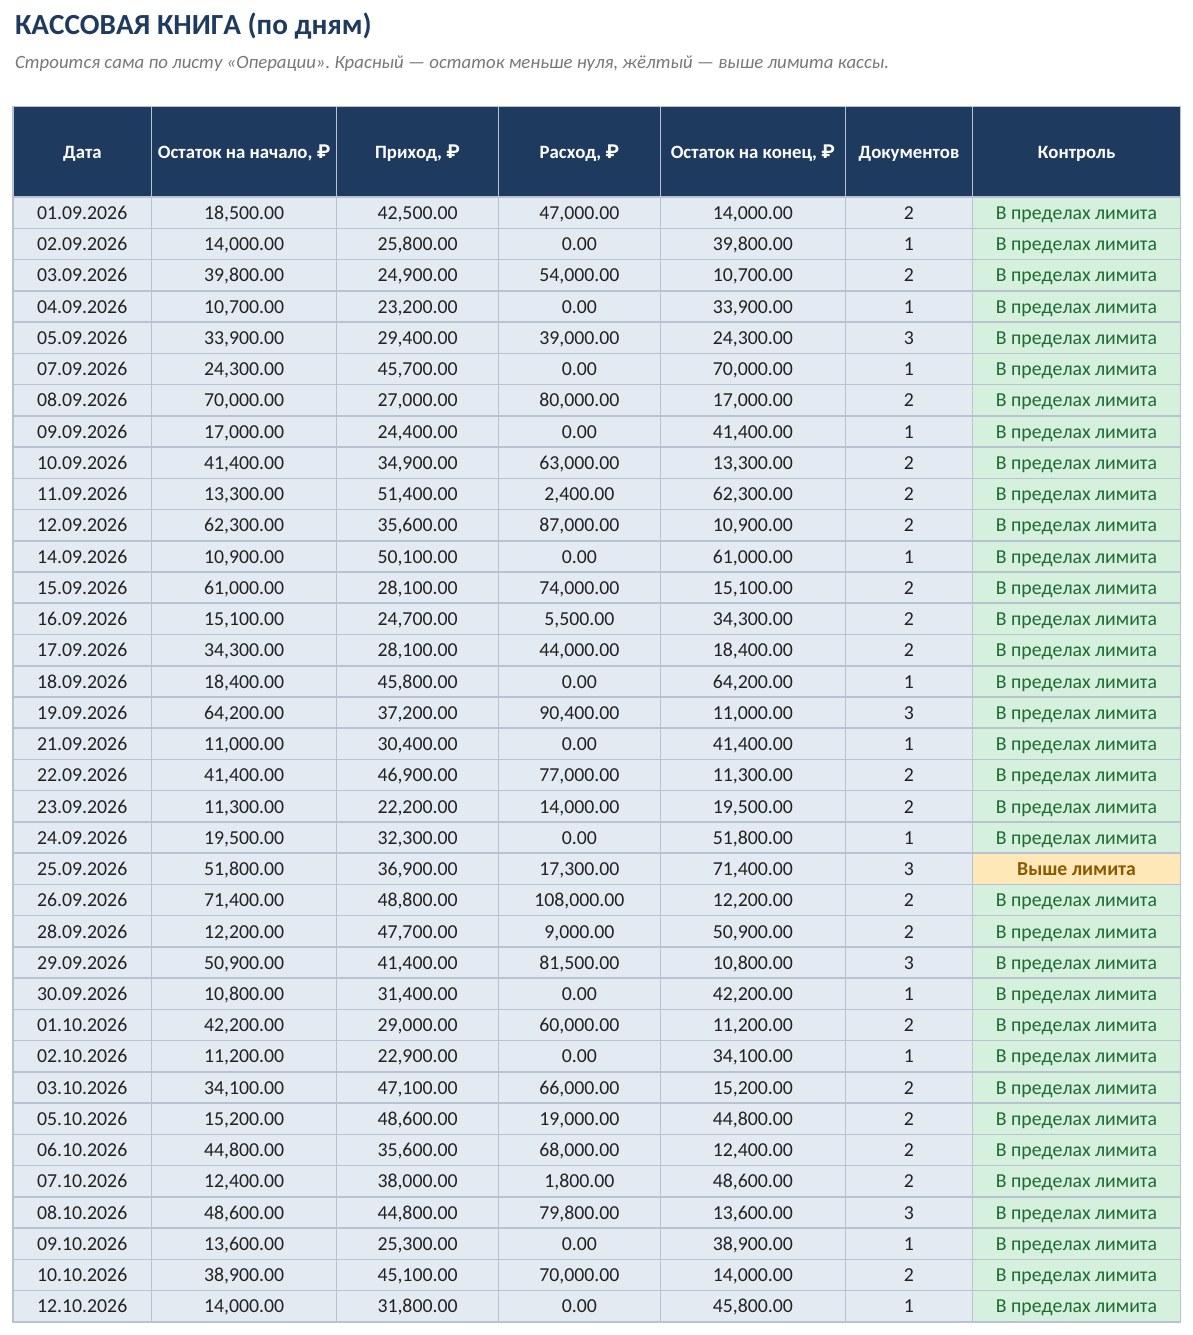Select the italic subtitle about лист «Операции»
Viewport: 1193px width, 1335px height.
[451, 62]
